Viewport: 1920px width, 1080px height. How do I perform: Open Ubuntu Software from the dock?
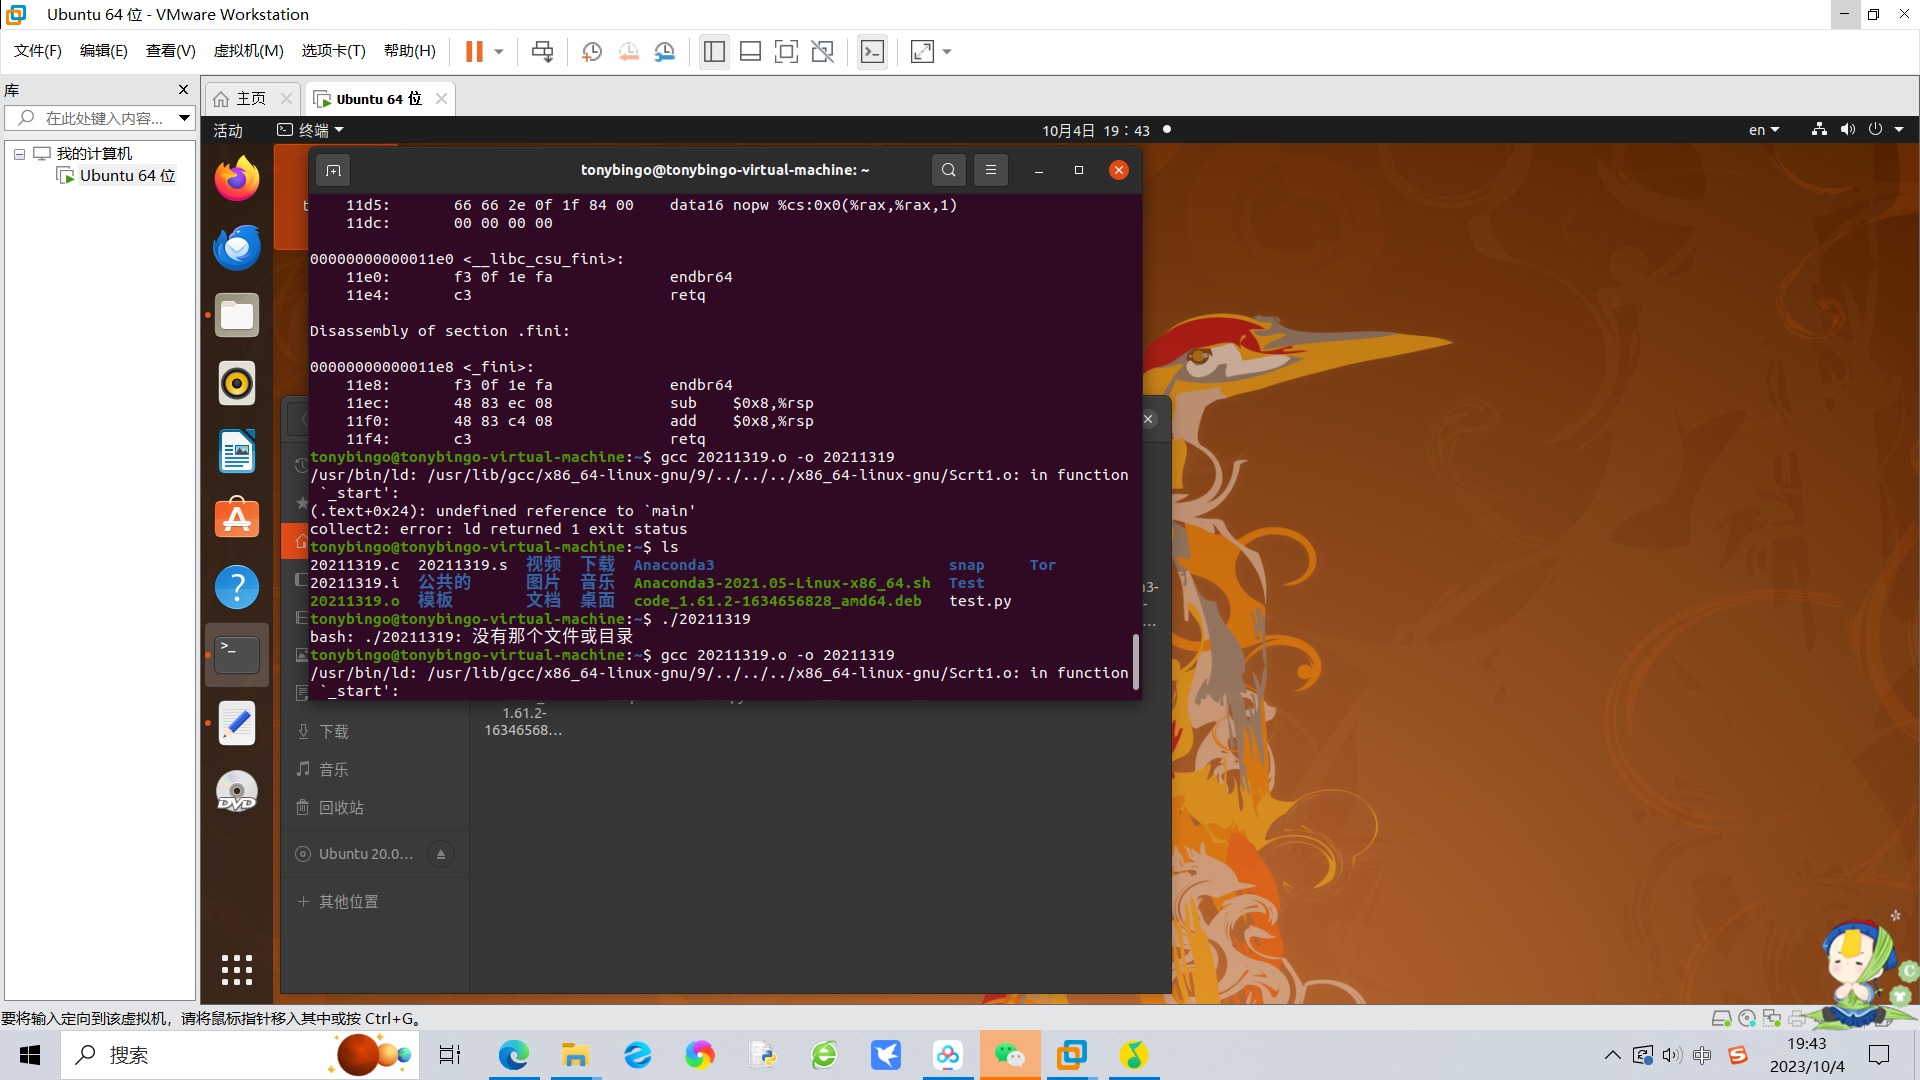(x=237, y=518)
